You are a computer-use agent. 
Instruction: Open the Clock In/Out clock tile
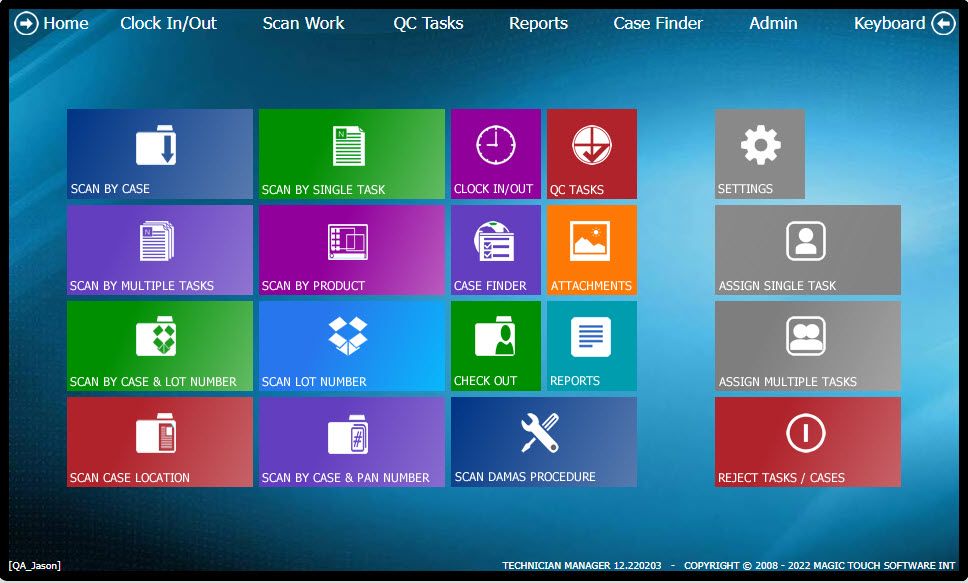[x=495, y=154]
